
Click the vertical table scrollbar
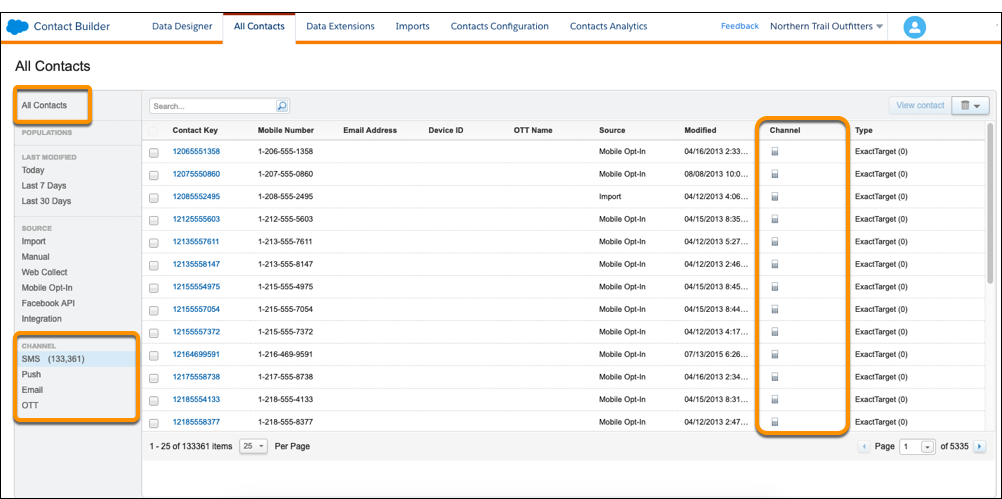(x=990, y=203)
